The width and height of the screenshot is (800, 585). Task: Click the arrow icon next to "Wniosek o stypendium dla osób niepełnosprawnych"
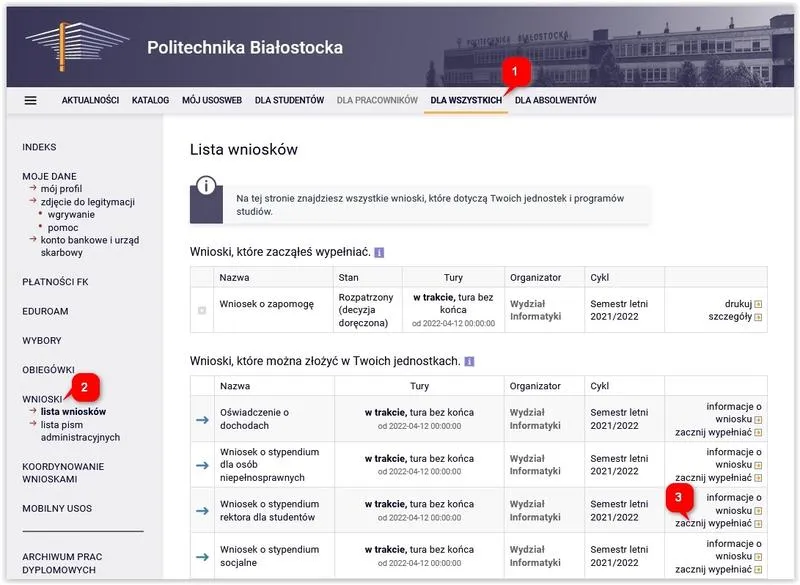coord(201,465)
